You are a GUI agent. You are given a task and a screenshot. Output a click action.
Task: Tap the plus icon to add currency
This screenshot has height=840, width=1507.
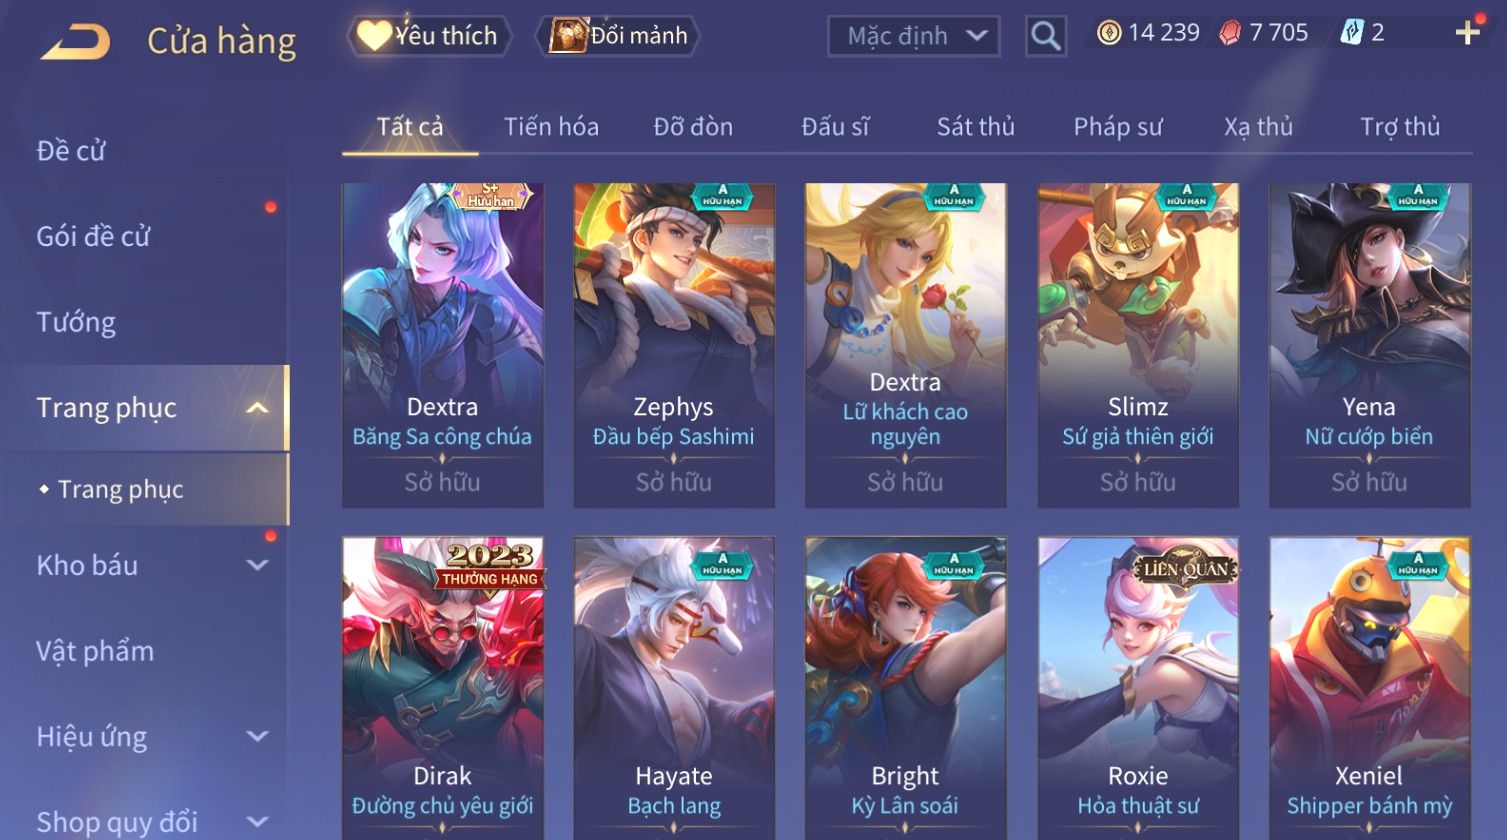pyautogui.click(x=1467, y=33)
